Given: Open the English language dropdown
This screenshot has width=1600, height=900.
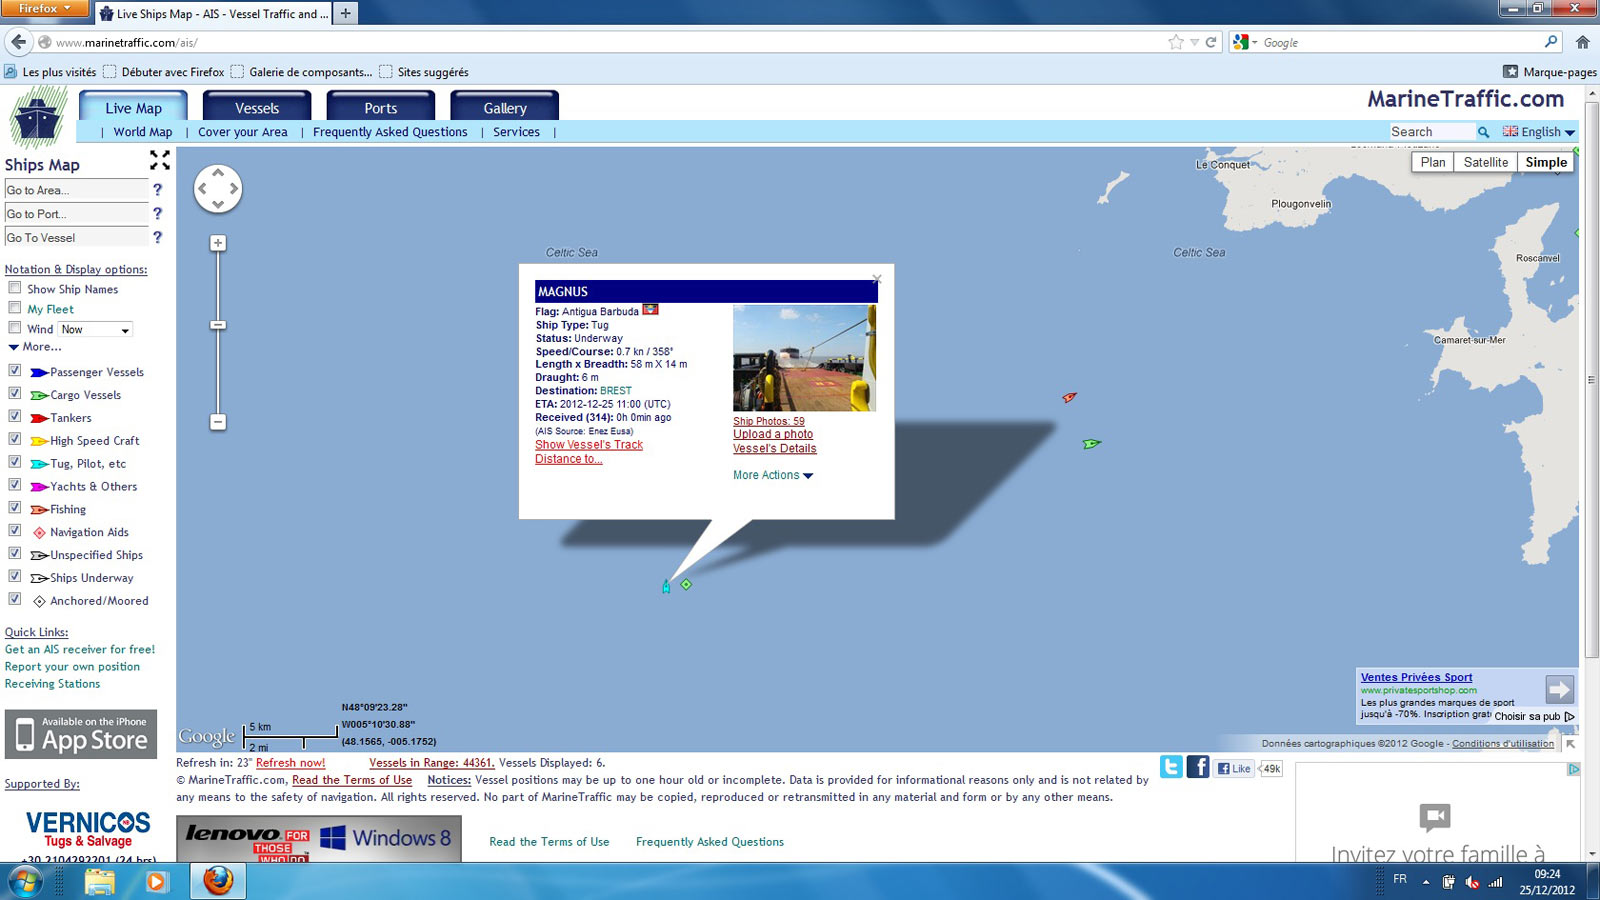Looking at the screenshot, I should [1539, 132].
